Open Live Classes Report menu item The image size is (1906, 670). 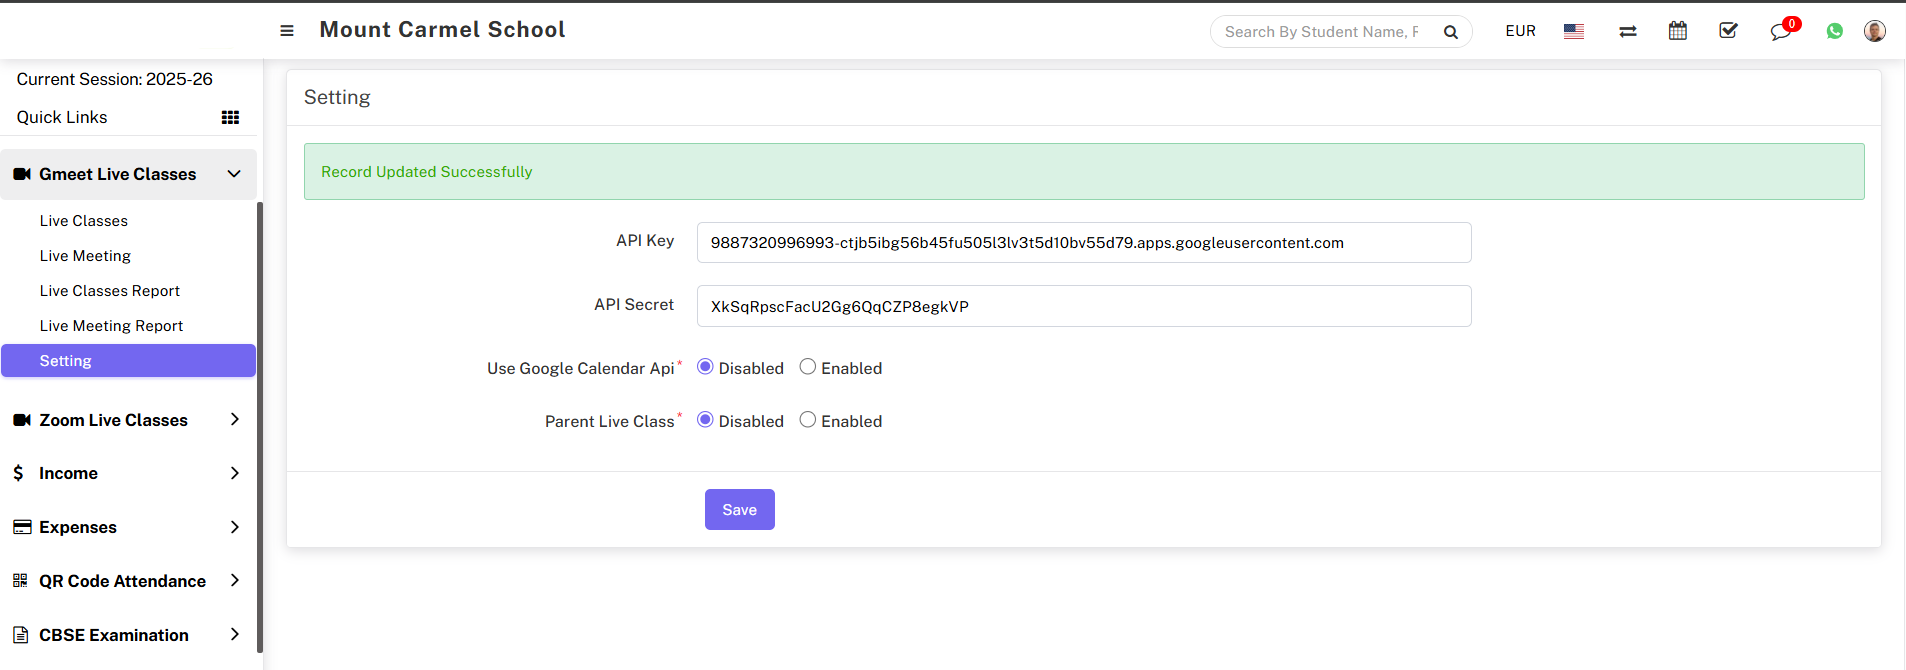[110, 291]
